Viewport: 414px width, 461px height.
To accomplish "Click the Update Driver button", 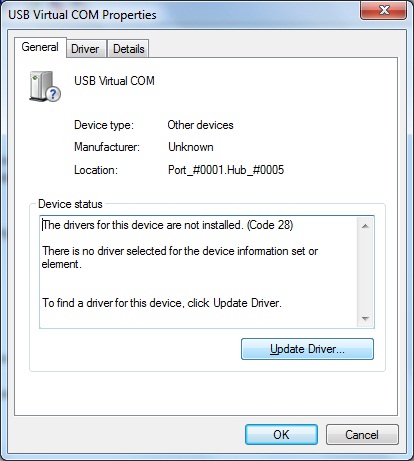I will coord(307,349).
